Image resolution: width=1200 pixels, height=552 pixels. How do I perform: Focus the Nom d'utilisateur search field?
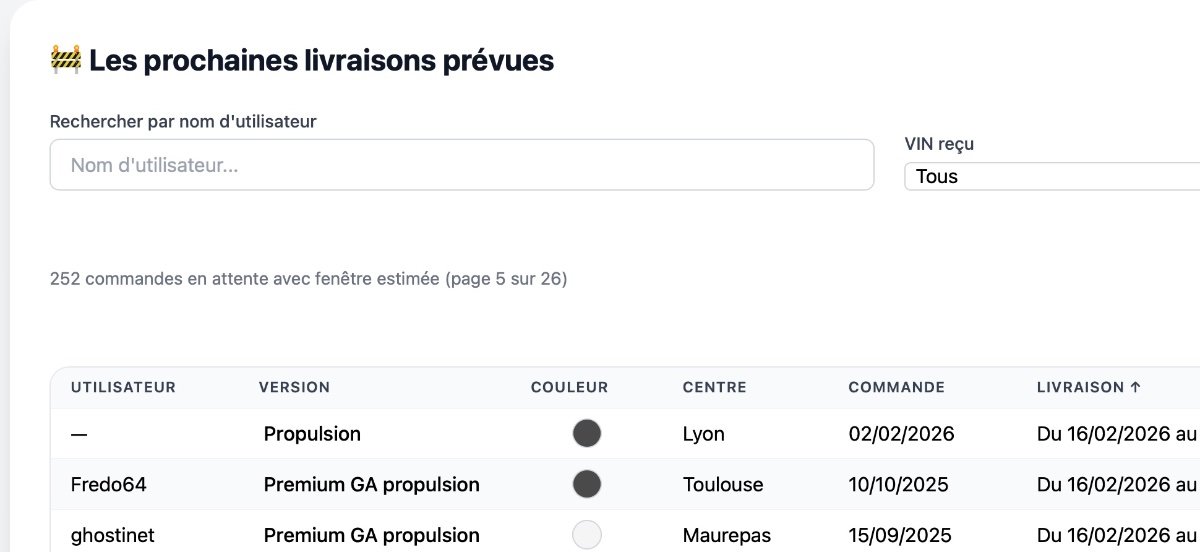coord(461,165)
